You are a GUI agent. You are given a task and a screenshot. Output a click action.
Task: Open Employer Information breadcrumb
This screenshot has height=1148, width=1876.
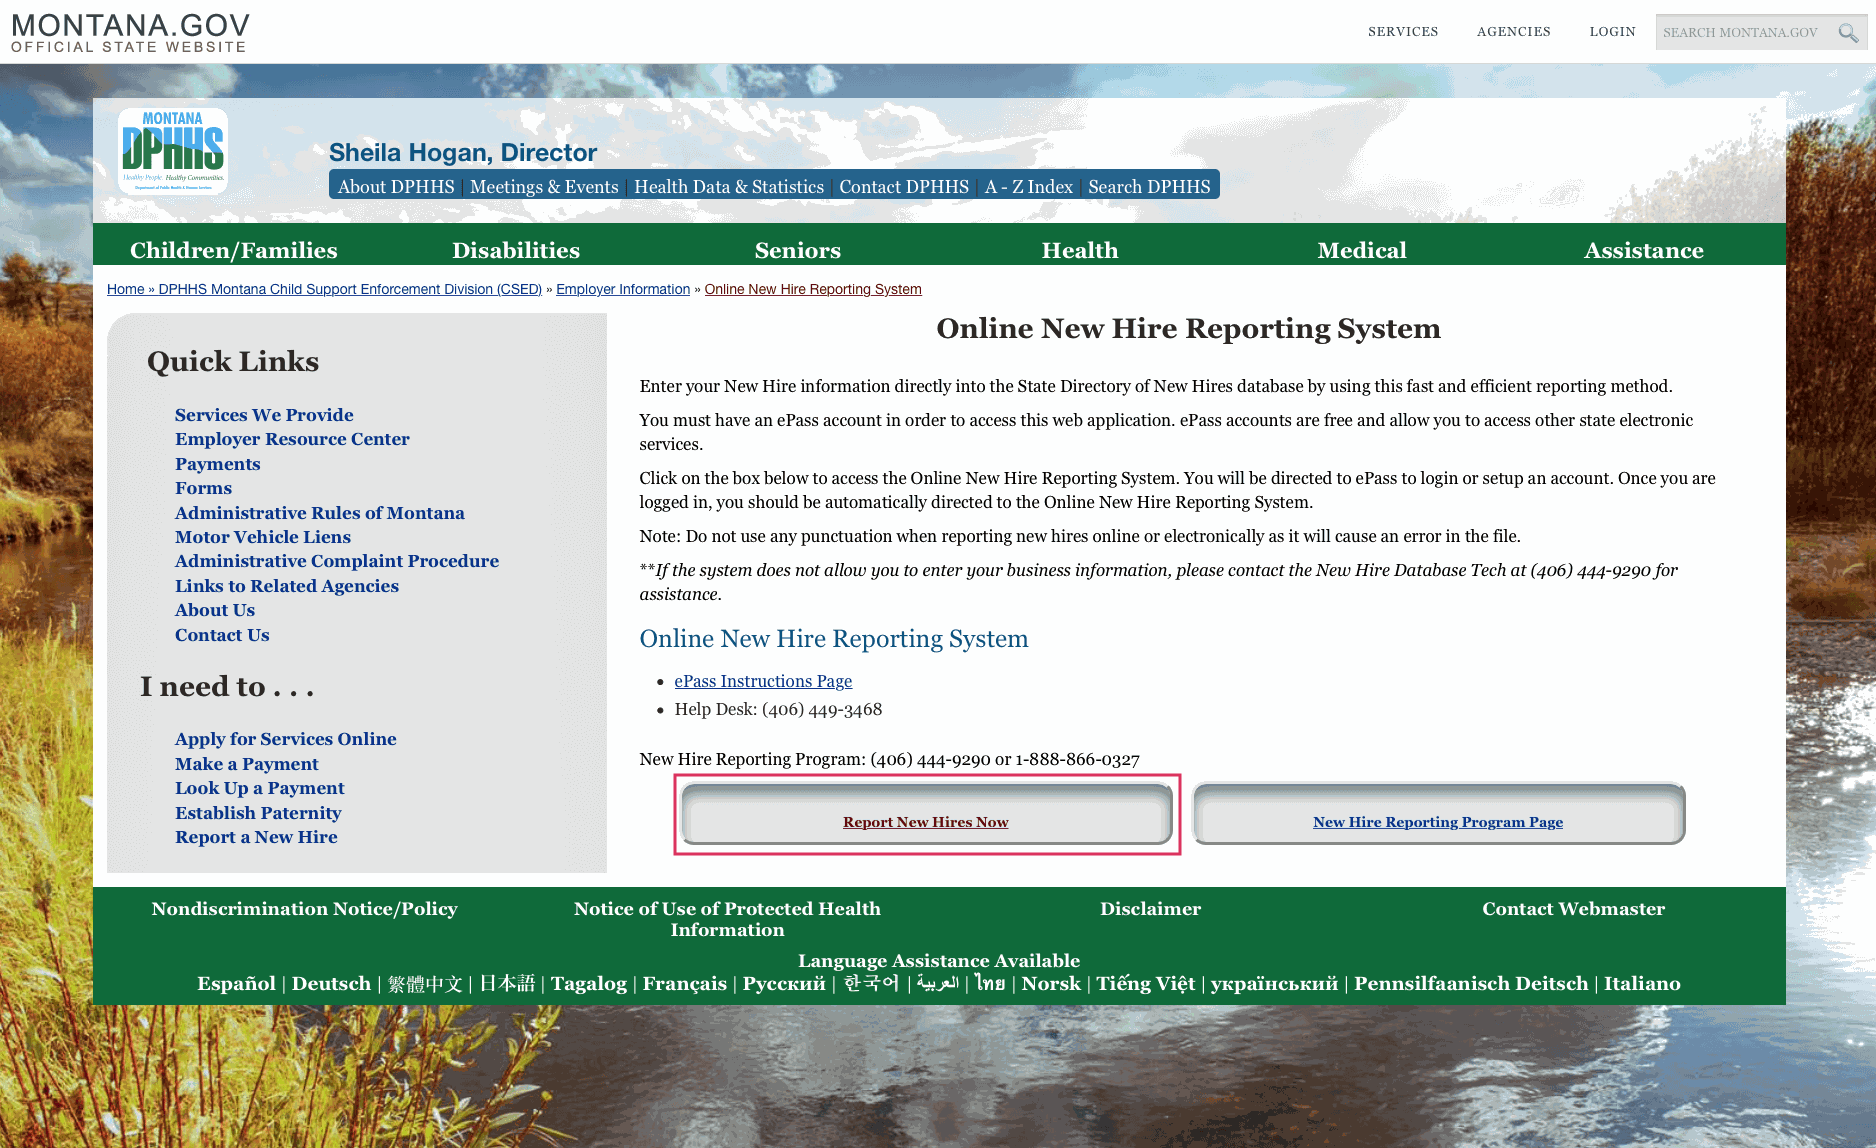(623, 289)
